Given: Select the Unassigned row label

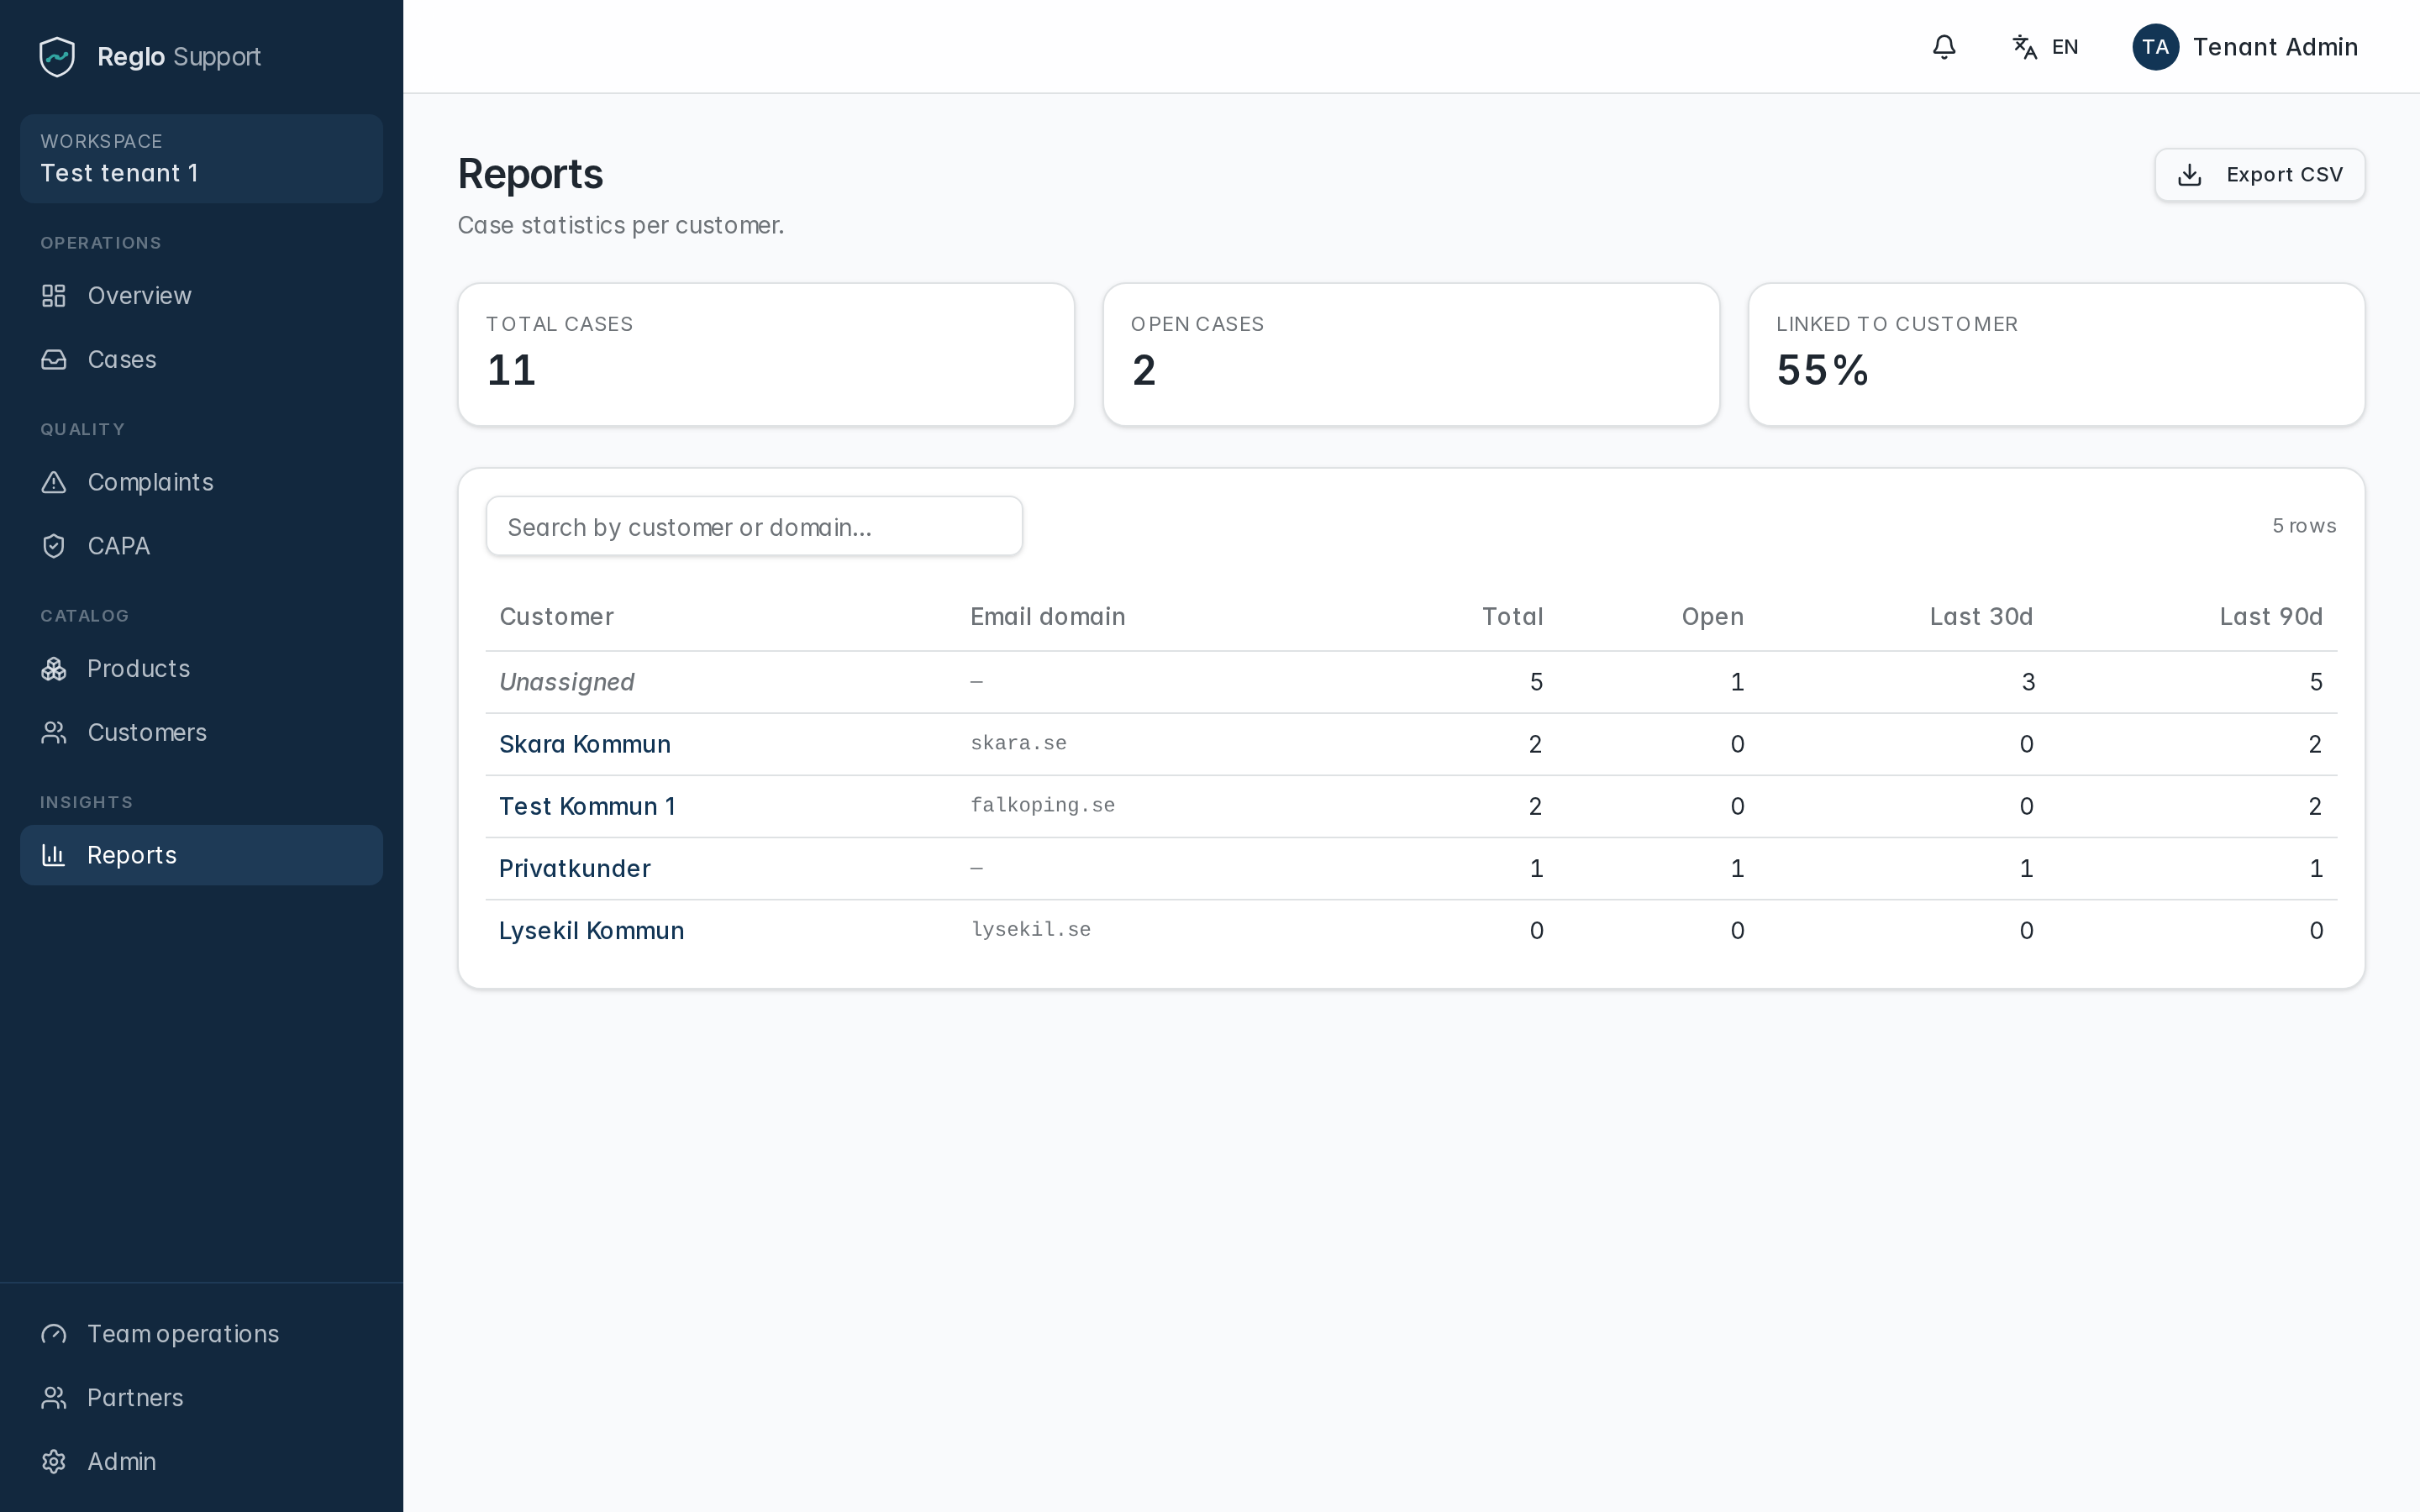Looking at the screenshot, I should coord(566,682).
